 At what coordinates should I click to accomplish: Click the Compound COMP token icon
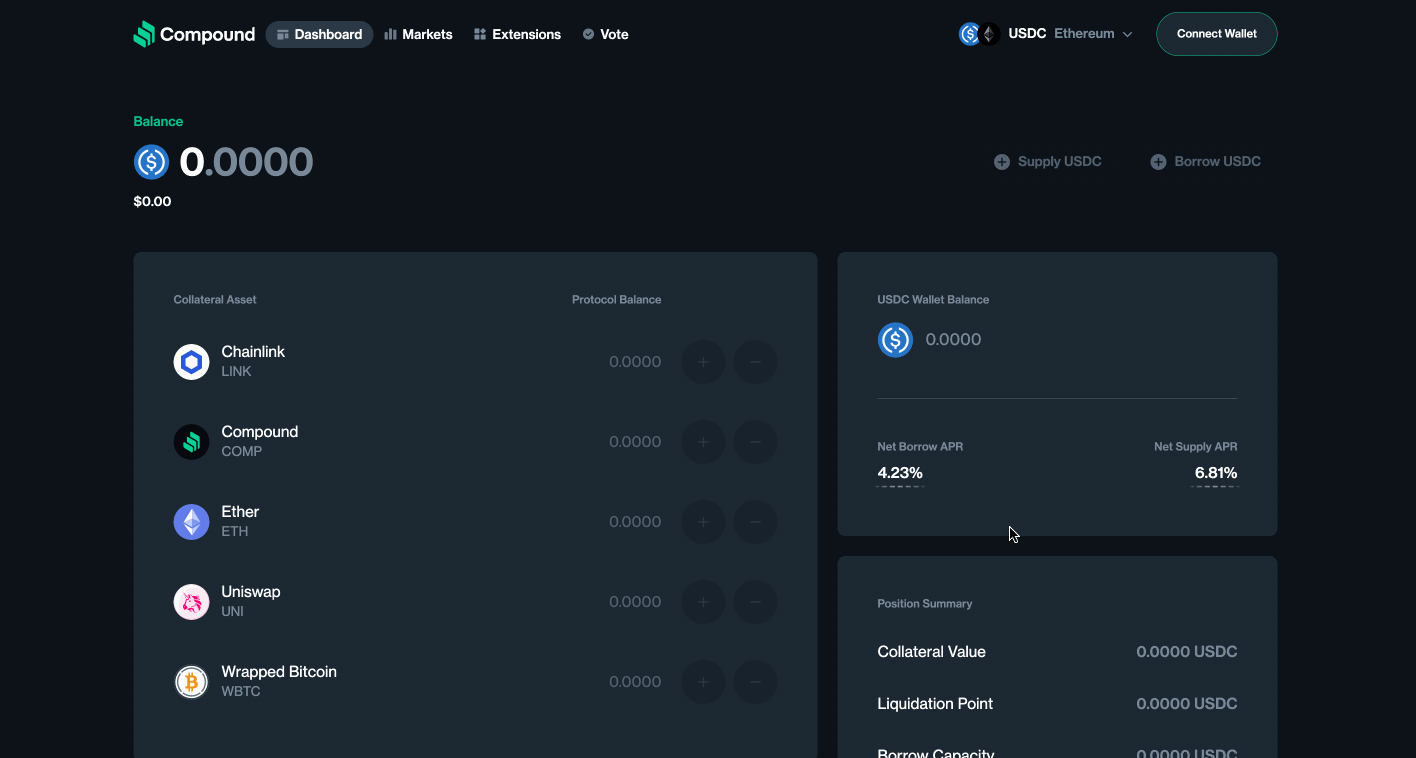(x=191, y=441)
